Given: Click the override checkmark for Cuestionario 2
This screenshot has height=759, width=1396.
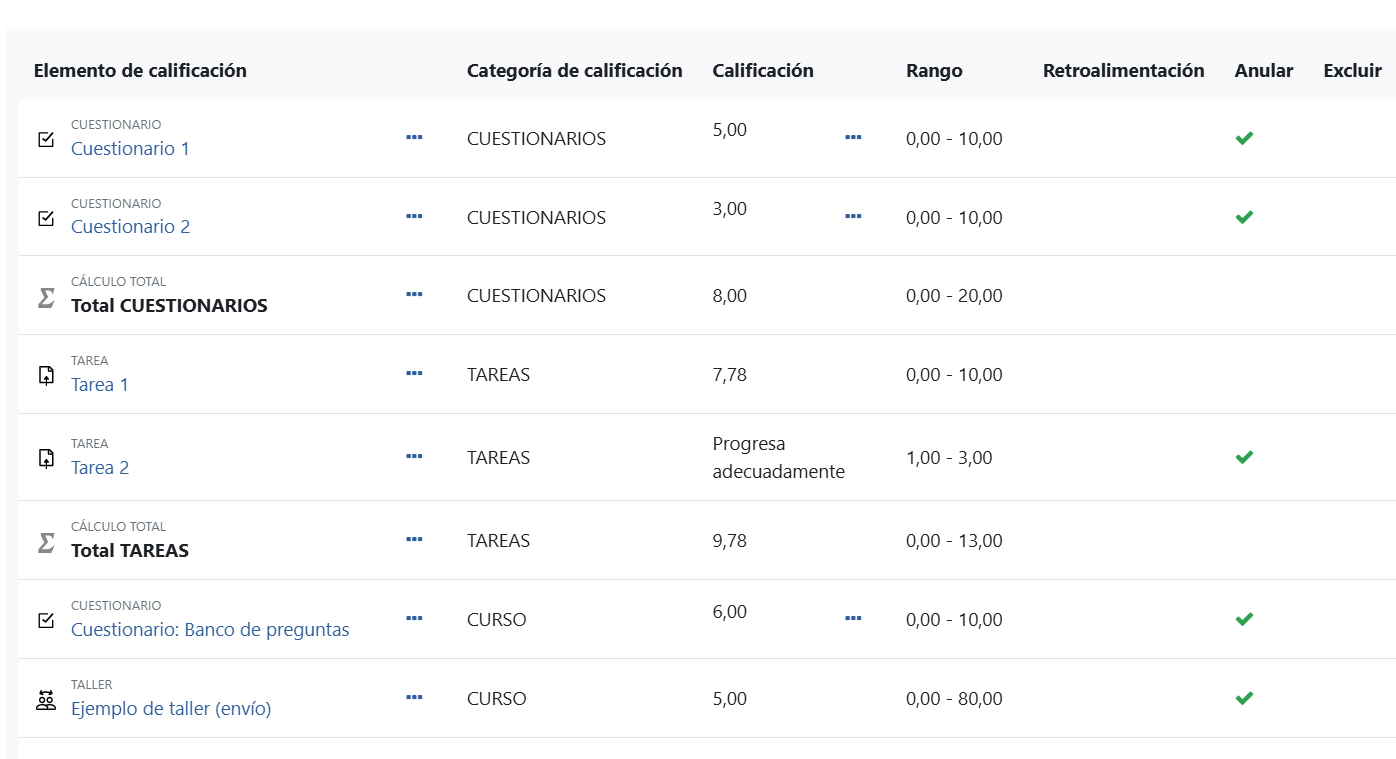Looking at the screenshot, I should coord(1244,217).
